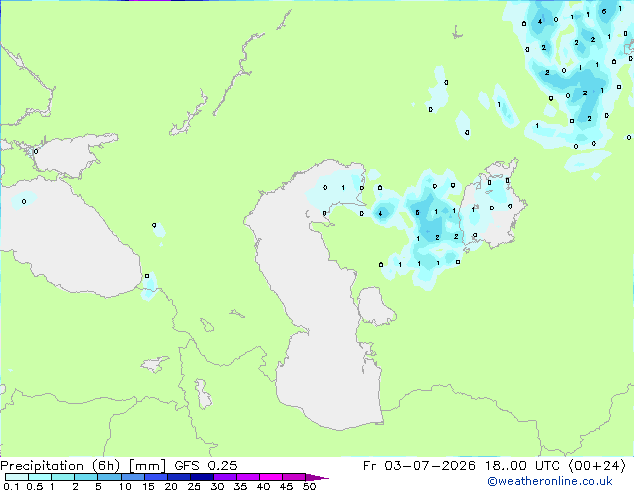Screen dimensions: 634x490
Task: Open the weatheronline.co.uk copyright link
Action: 550,481
